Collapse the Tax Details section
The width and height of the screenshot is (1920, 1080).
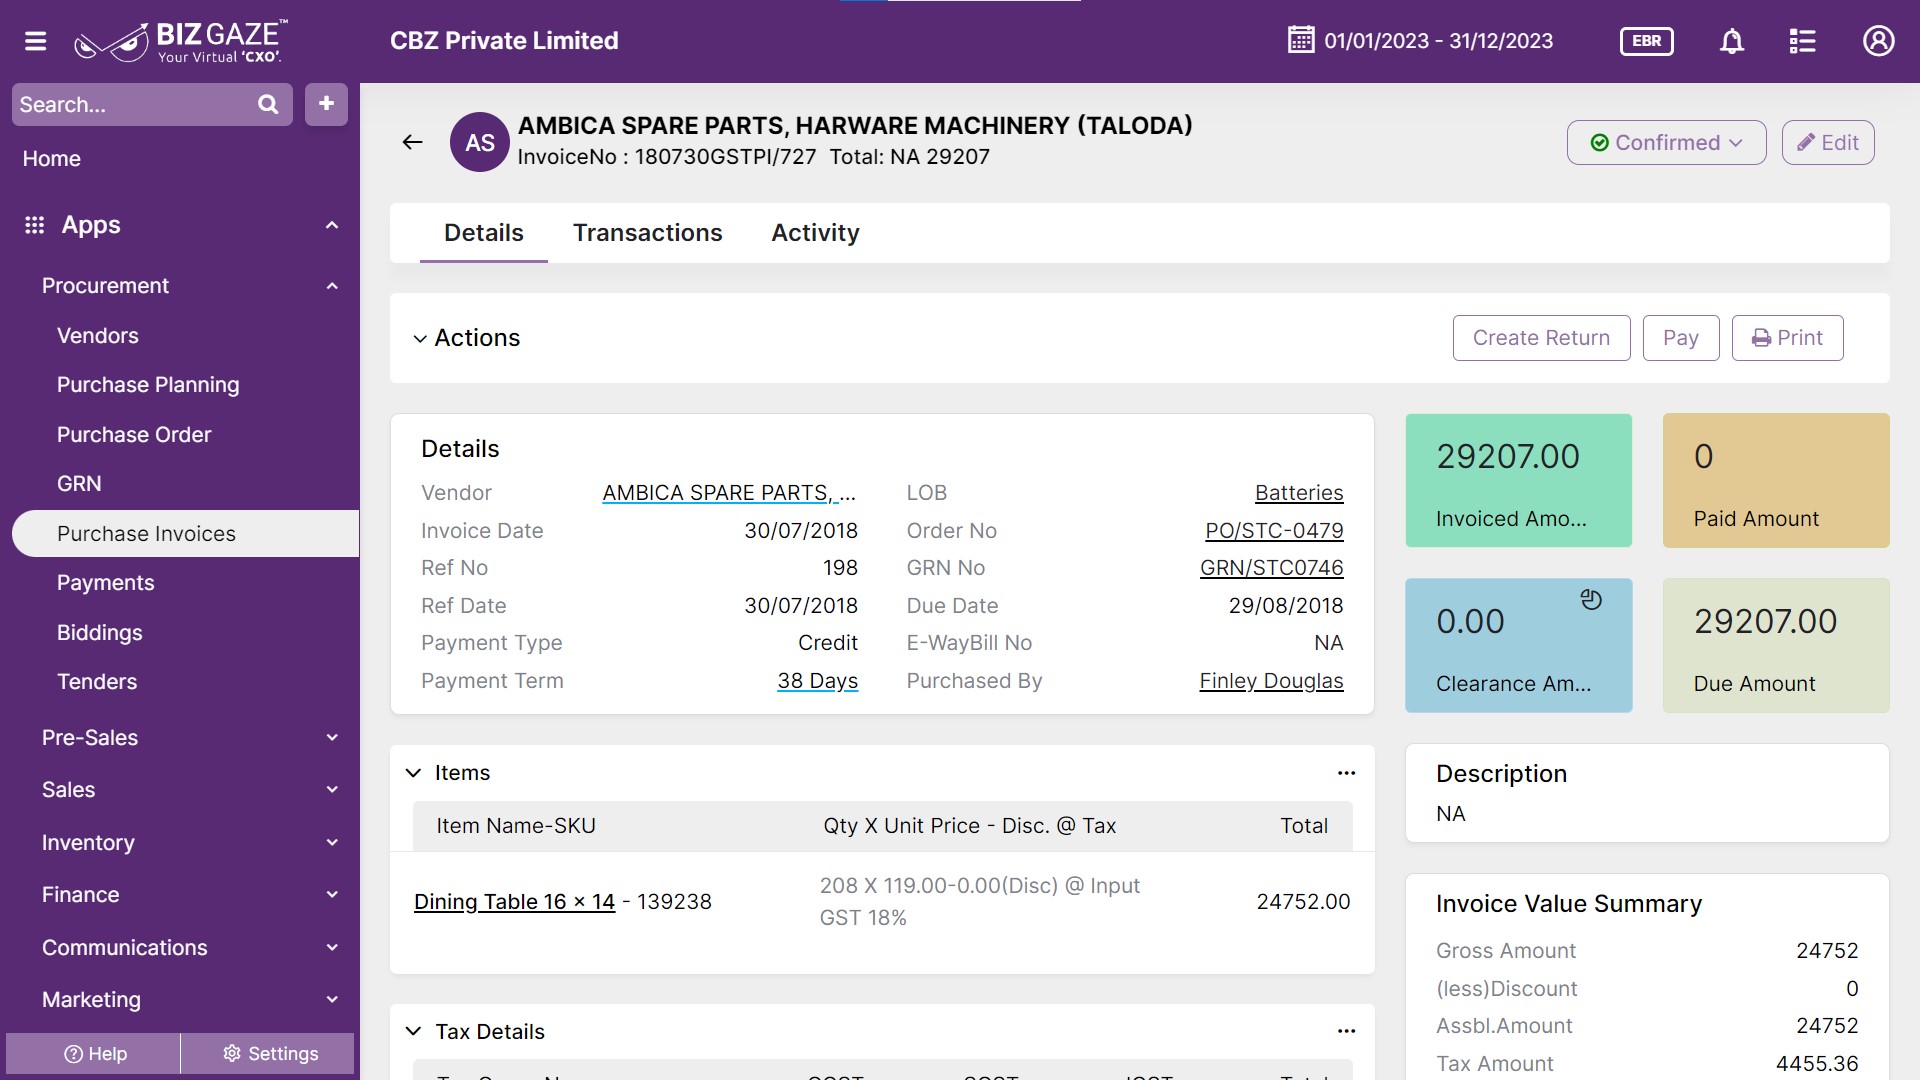[x=413, y=1031]
